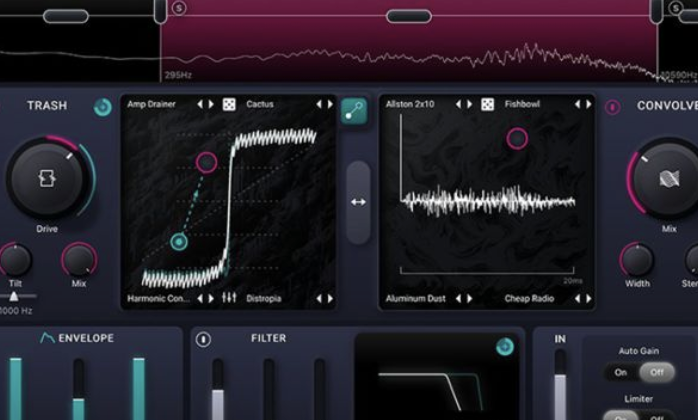Click the Convolve Mix knob
This screenshot has height=420, width=698.
pos(668,178)
